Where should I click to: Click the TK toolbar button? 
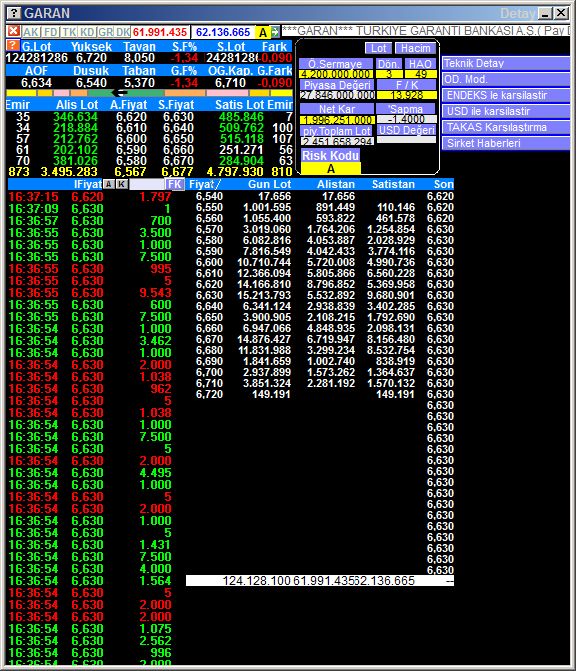tap(69, 32)
